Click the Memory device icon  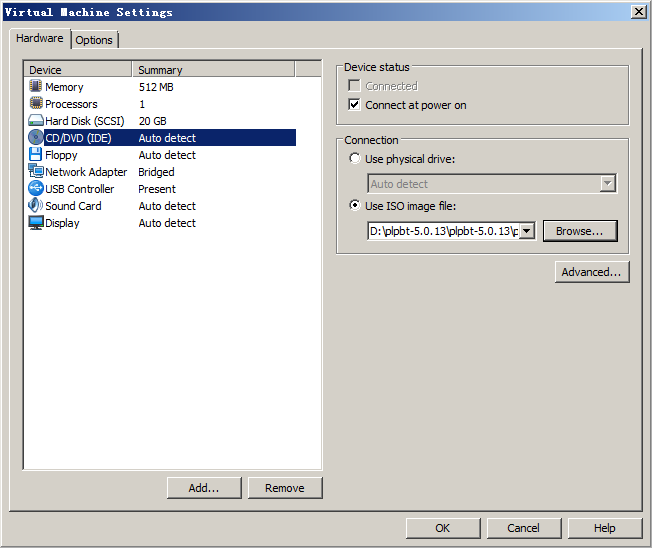[x=36, y=87]
